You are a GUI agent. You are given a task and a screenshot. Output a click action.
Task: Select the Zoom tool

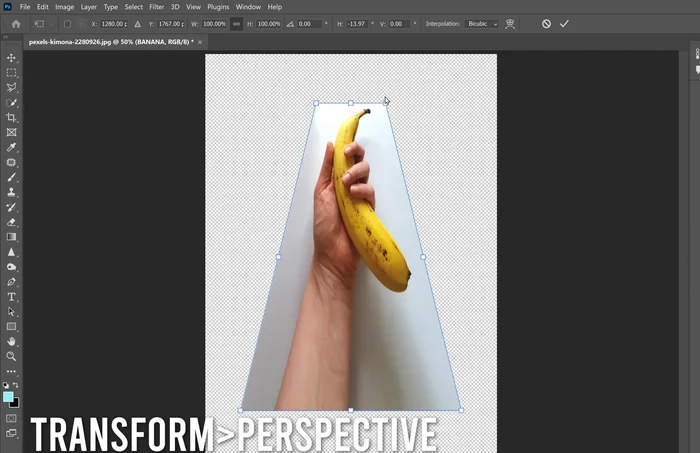pos(12,356)
